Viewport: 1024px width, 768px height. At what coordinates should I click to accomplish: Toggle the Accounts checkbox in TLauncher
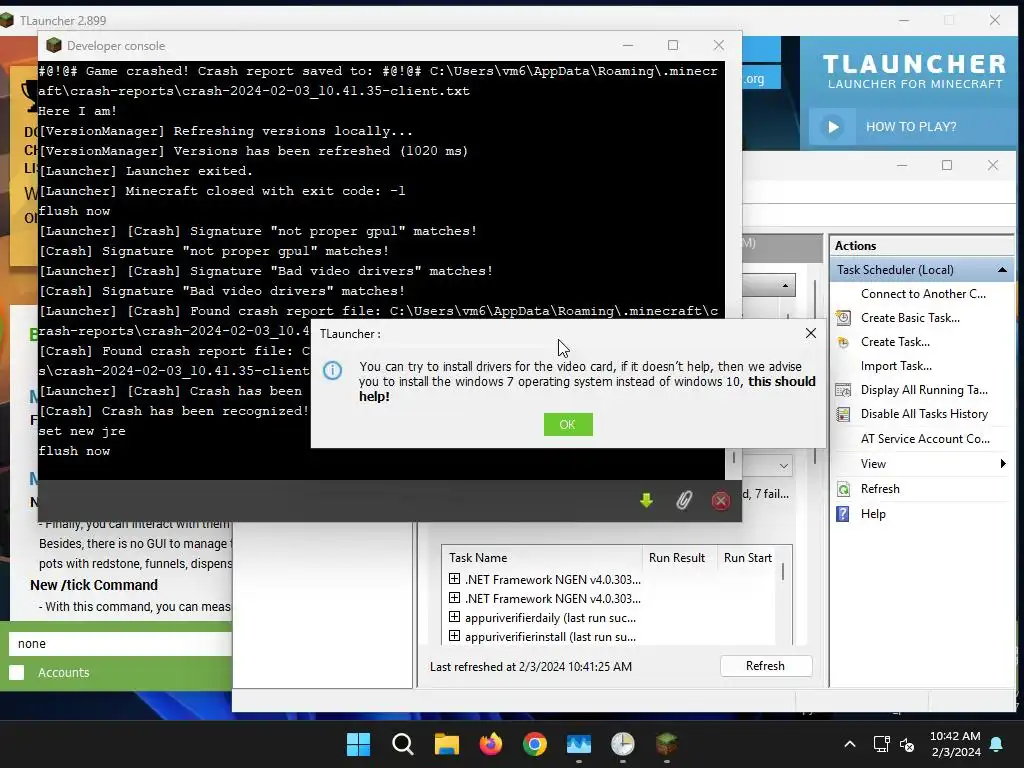click(x=17, y=673)
